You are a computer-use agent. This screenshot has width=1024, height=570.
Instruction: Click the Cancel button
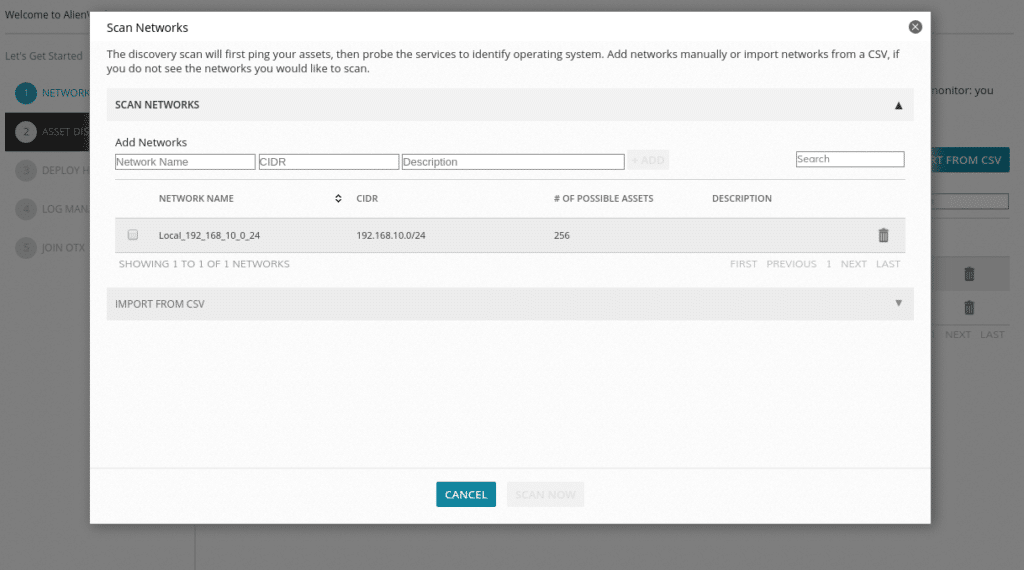[x=465, y=495]
